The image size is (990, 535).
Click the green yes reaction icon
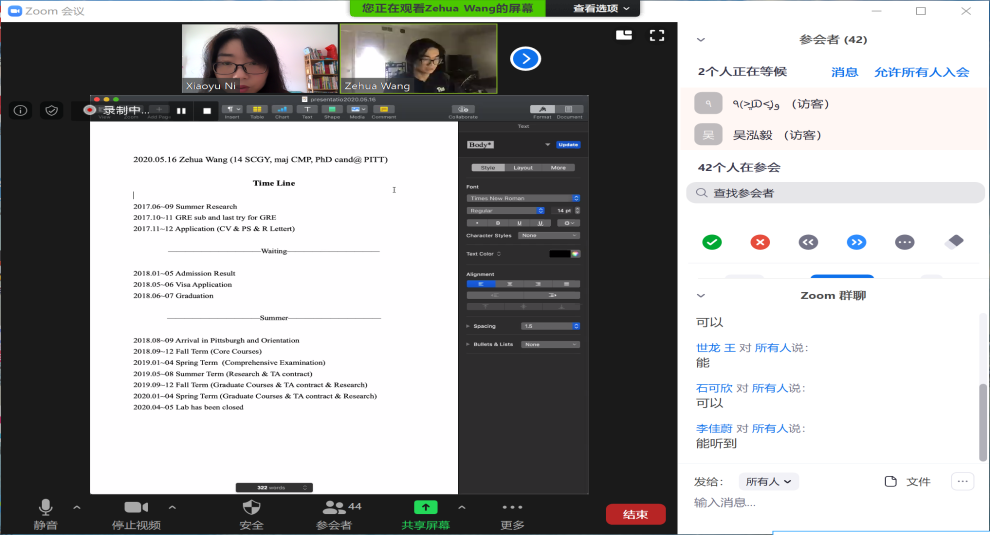click(712, 242)
